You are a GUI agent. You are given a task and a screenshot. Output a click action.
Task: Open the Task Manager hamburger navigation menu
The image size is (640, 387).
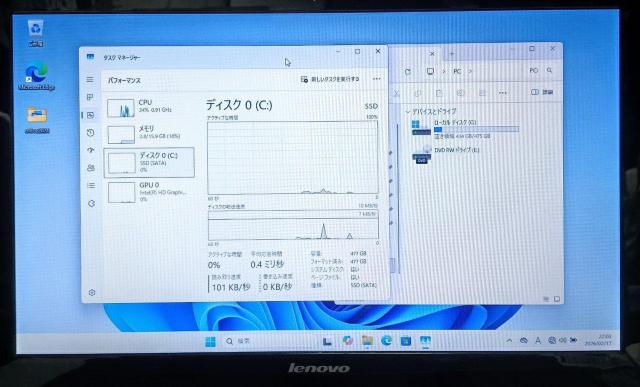click(90, 80)
